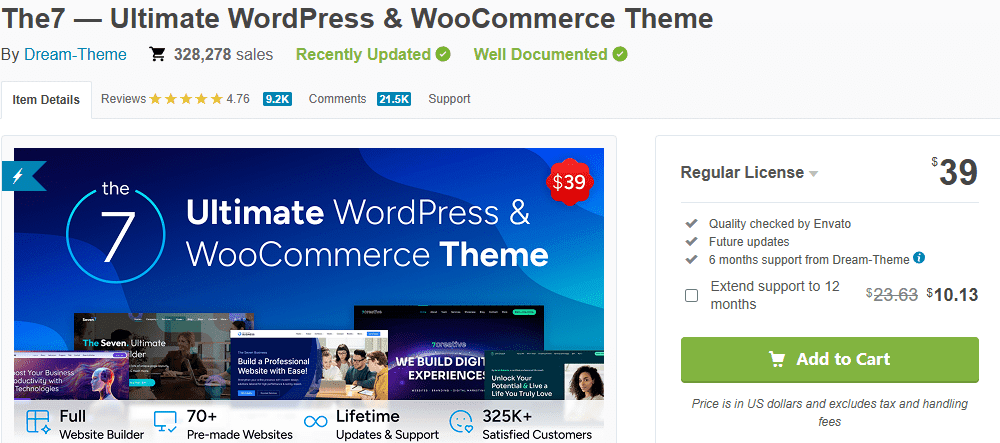Visit the Dream-Theme author link
1000x443 pixels.
pyautogui.click(x=75, y=54)
